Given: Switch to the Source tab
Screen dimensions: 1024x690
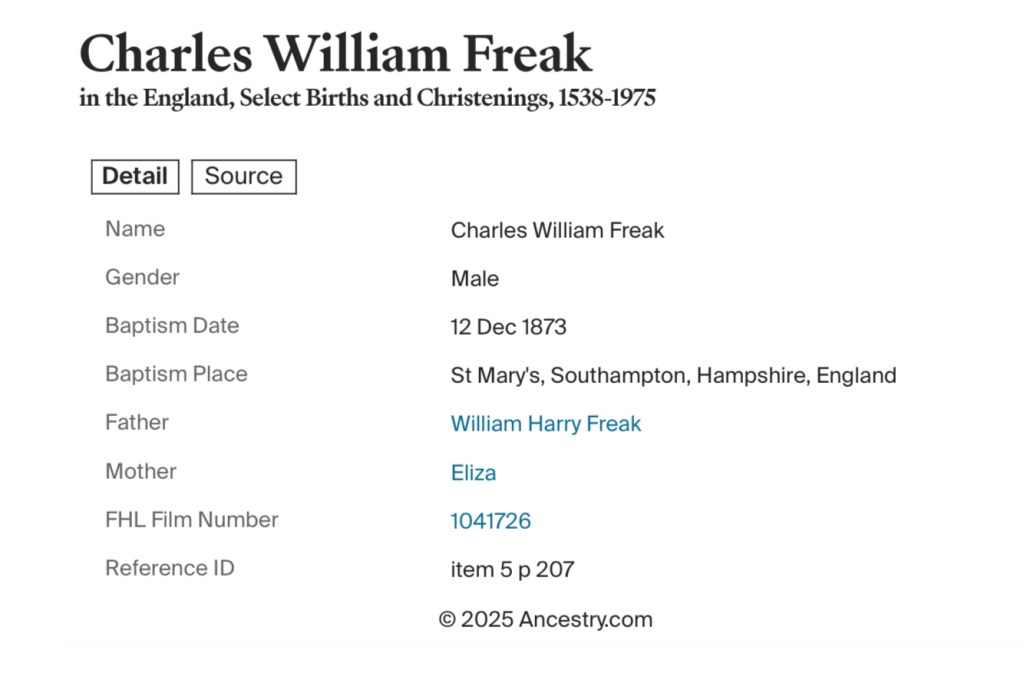Looking at the screenshot, I should (x=243, y=177).
